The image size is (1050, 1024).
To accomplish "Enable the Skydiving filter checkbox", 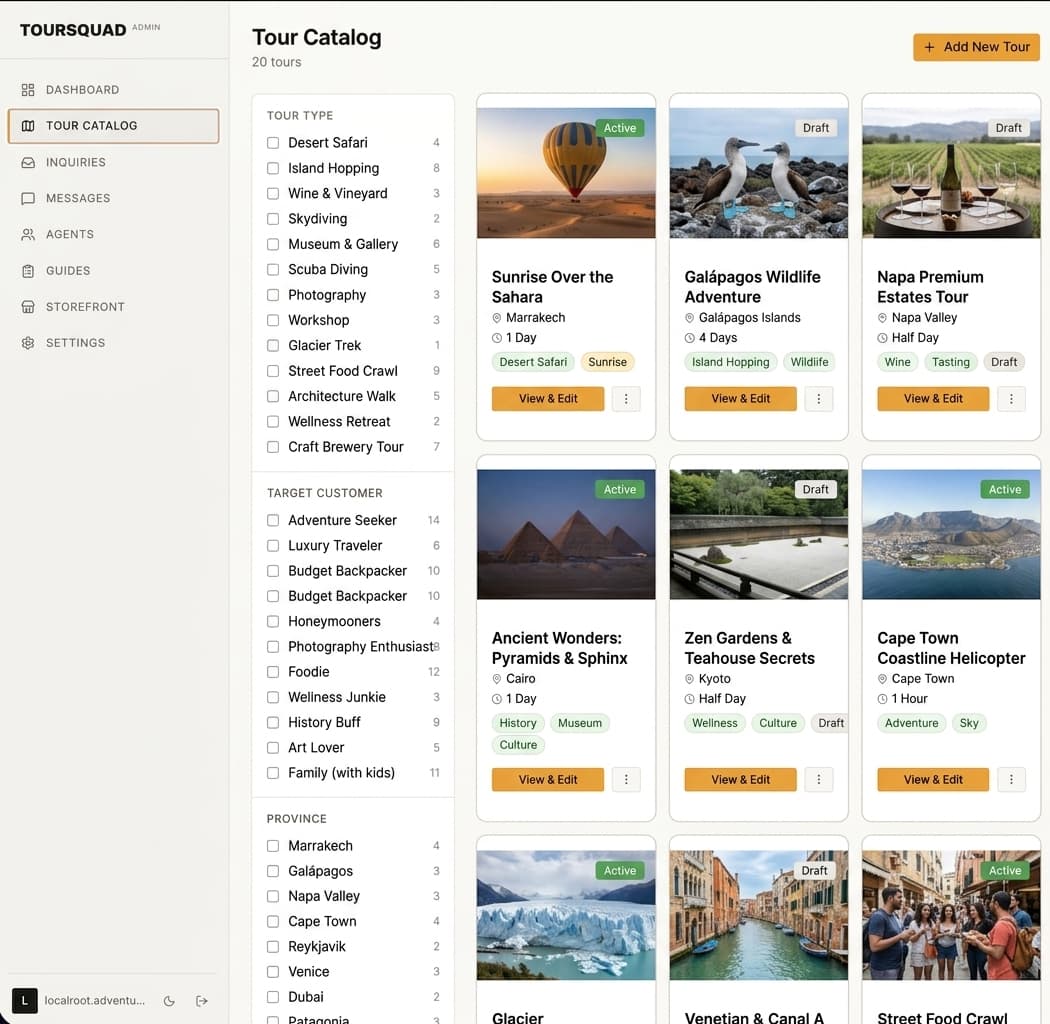I will click(x=273, y=219).
